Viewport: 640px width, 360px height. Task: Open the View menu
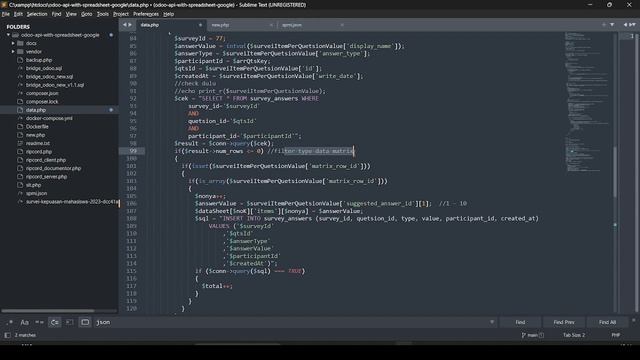pos(71,14)
